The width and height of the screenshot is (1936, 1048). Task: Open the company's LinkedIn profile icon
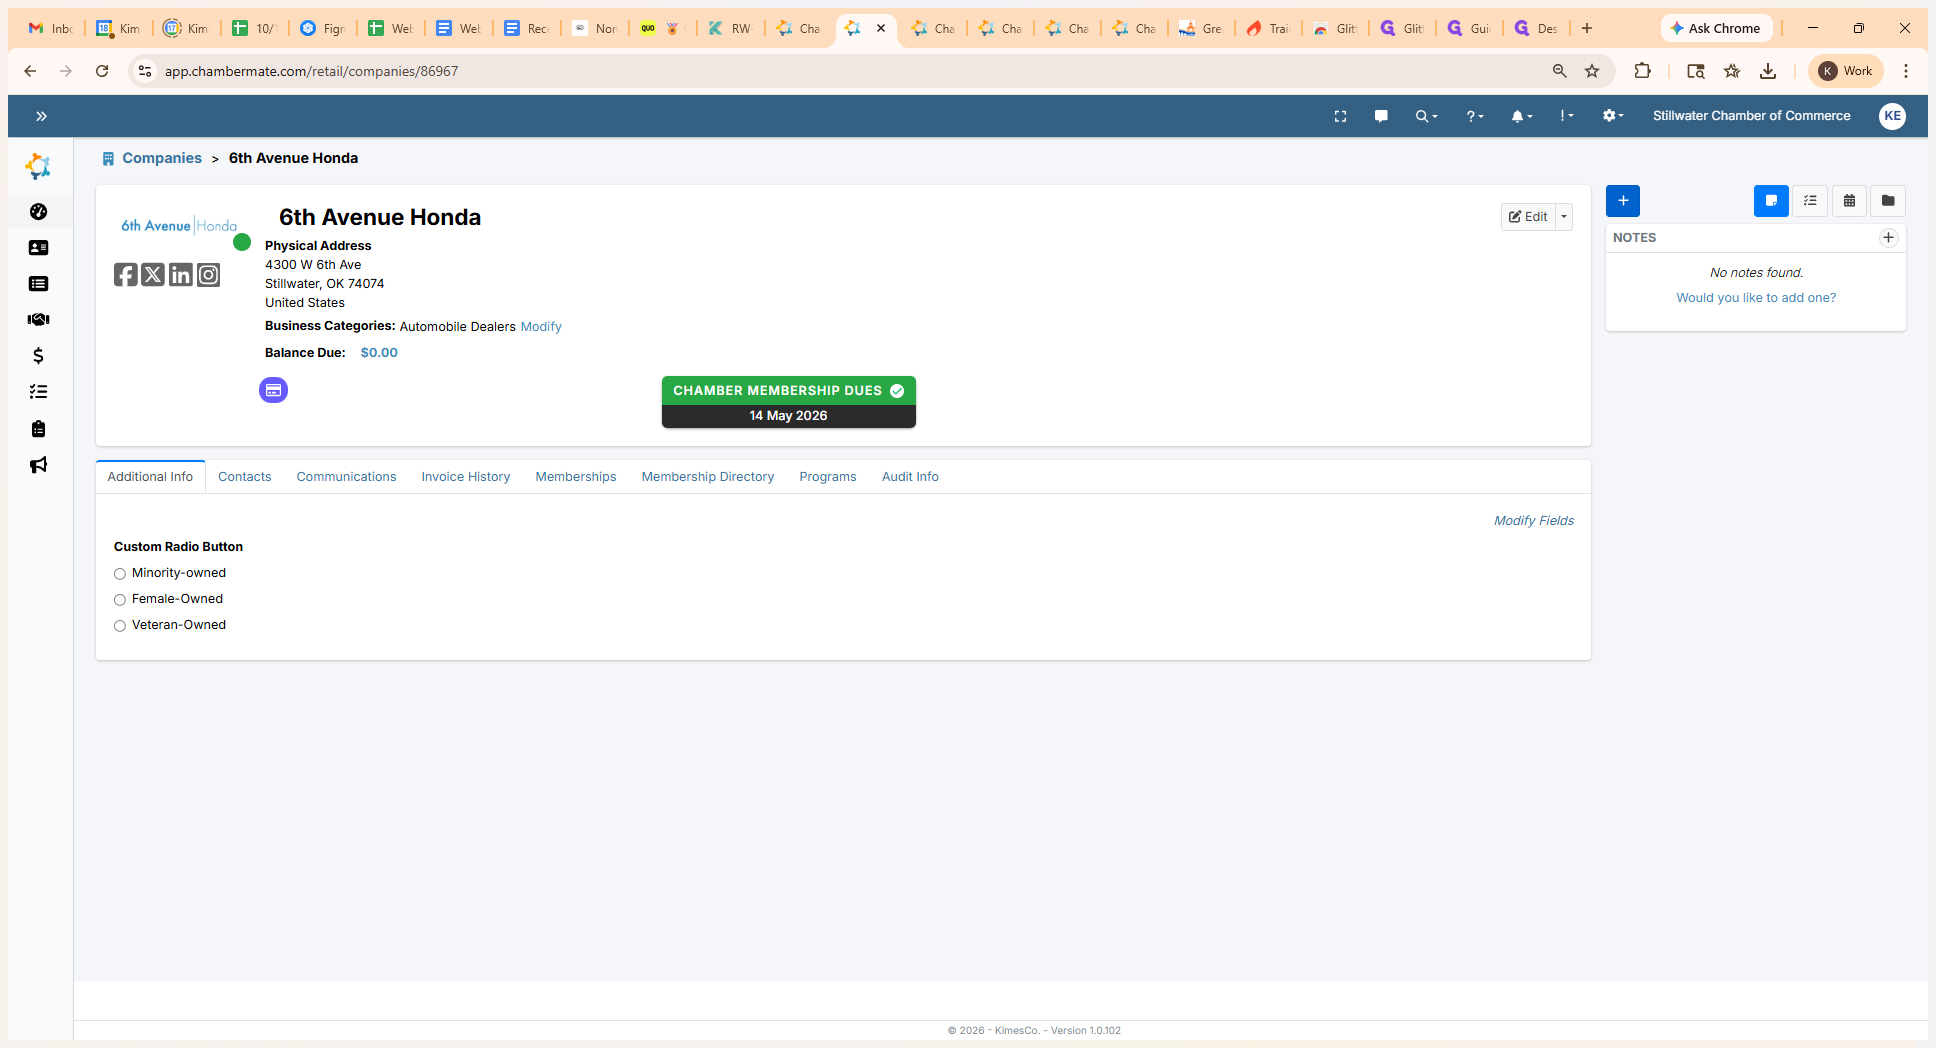[x=180, y=275]
